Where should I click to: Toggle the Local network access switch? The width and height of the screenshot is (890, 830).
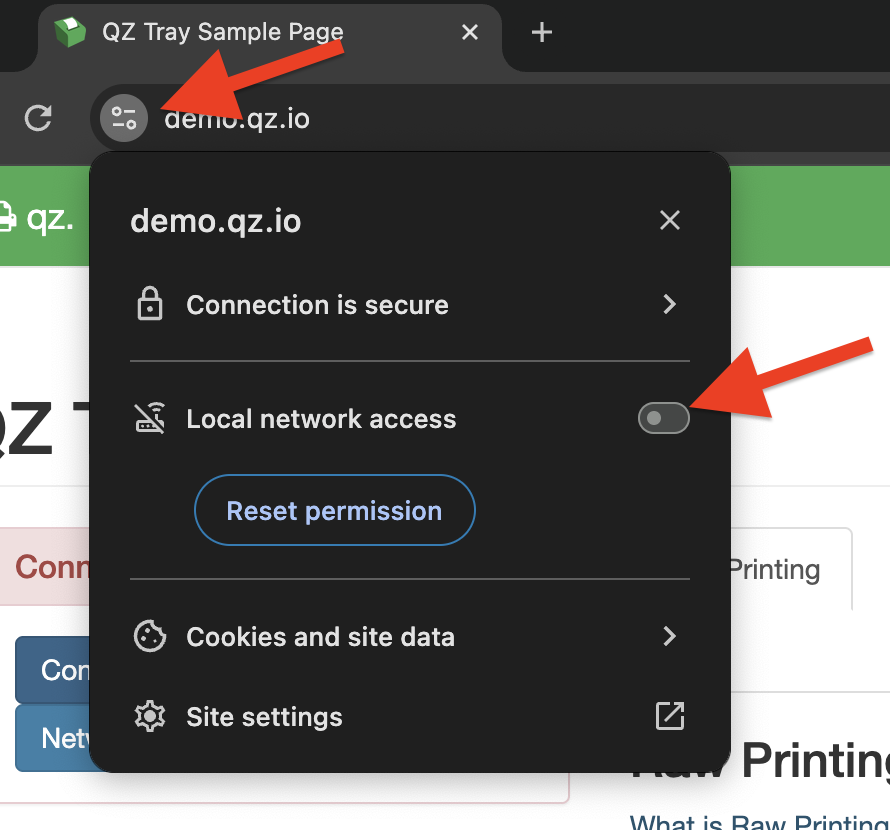[x=664, y=418]
